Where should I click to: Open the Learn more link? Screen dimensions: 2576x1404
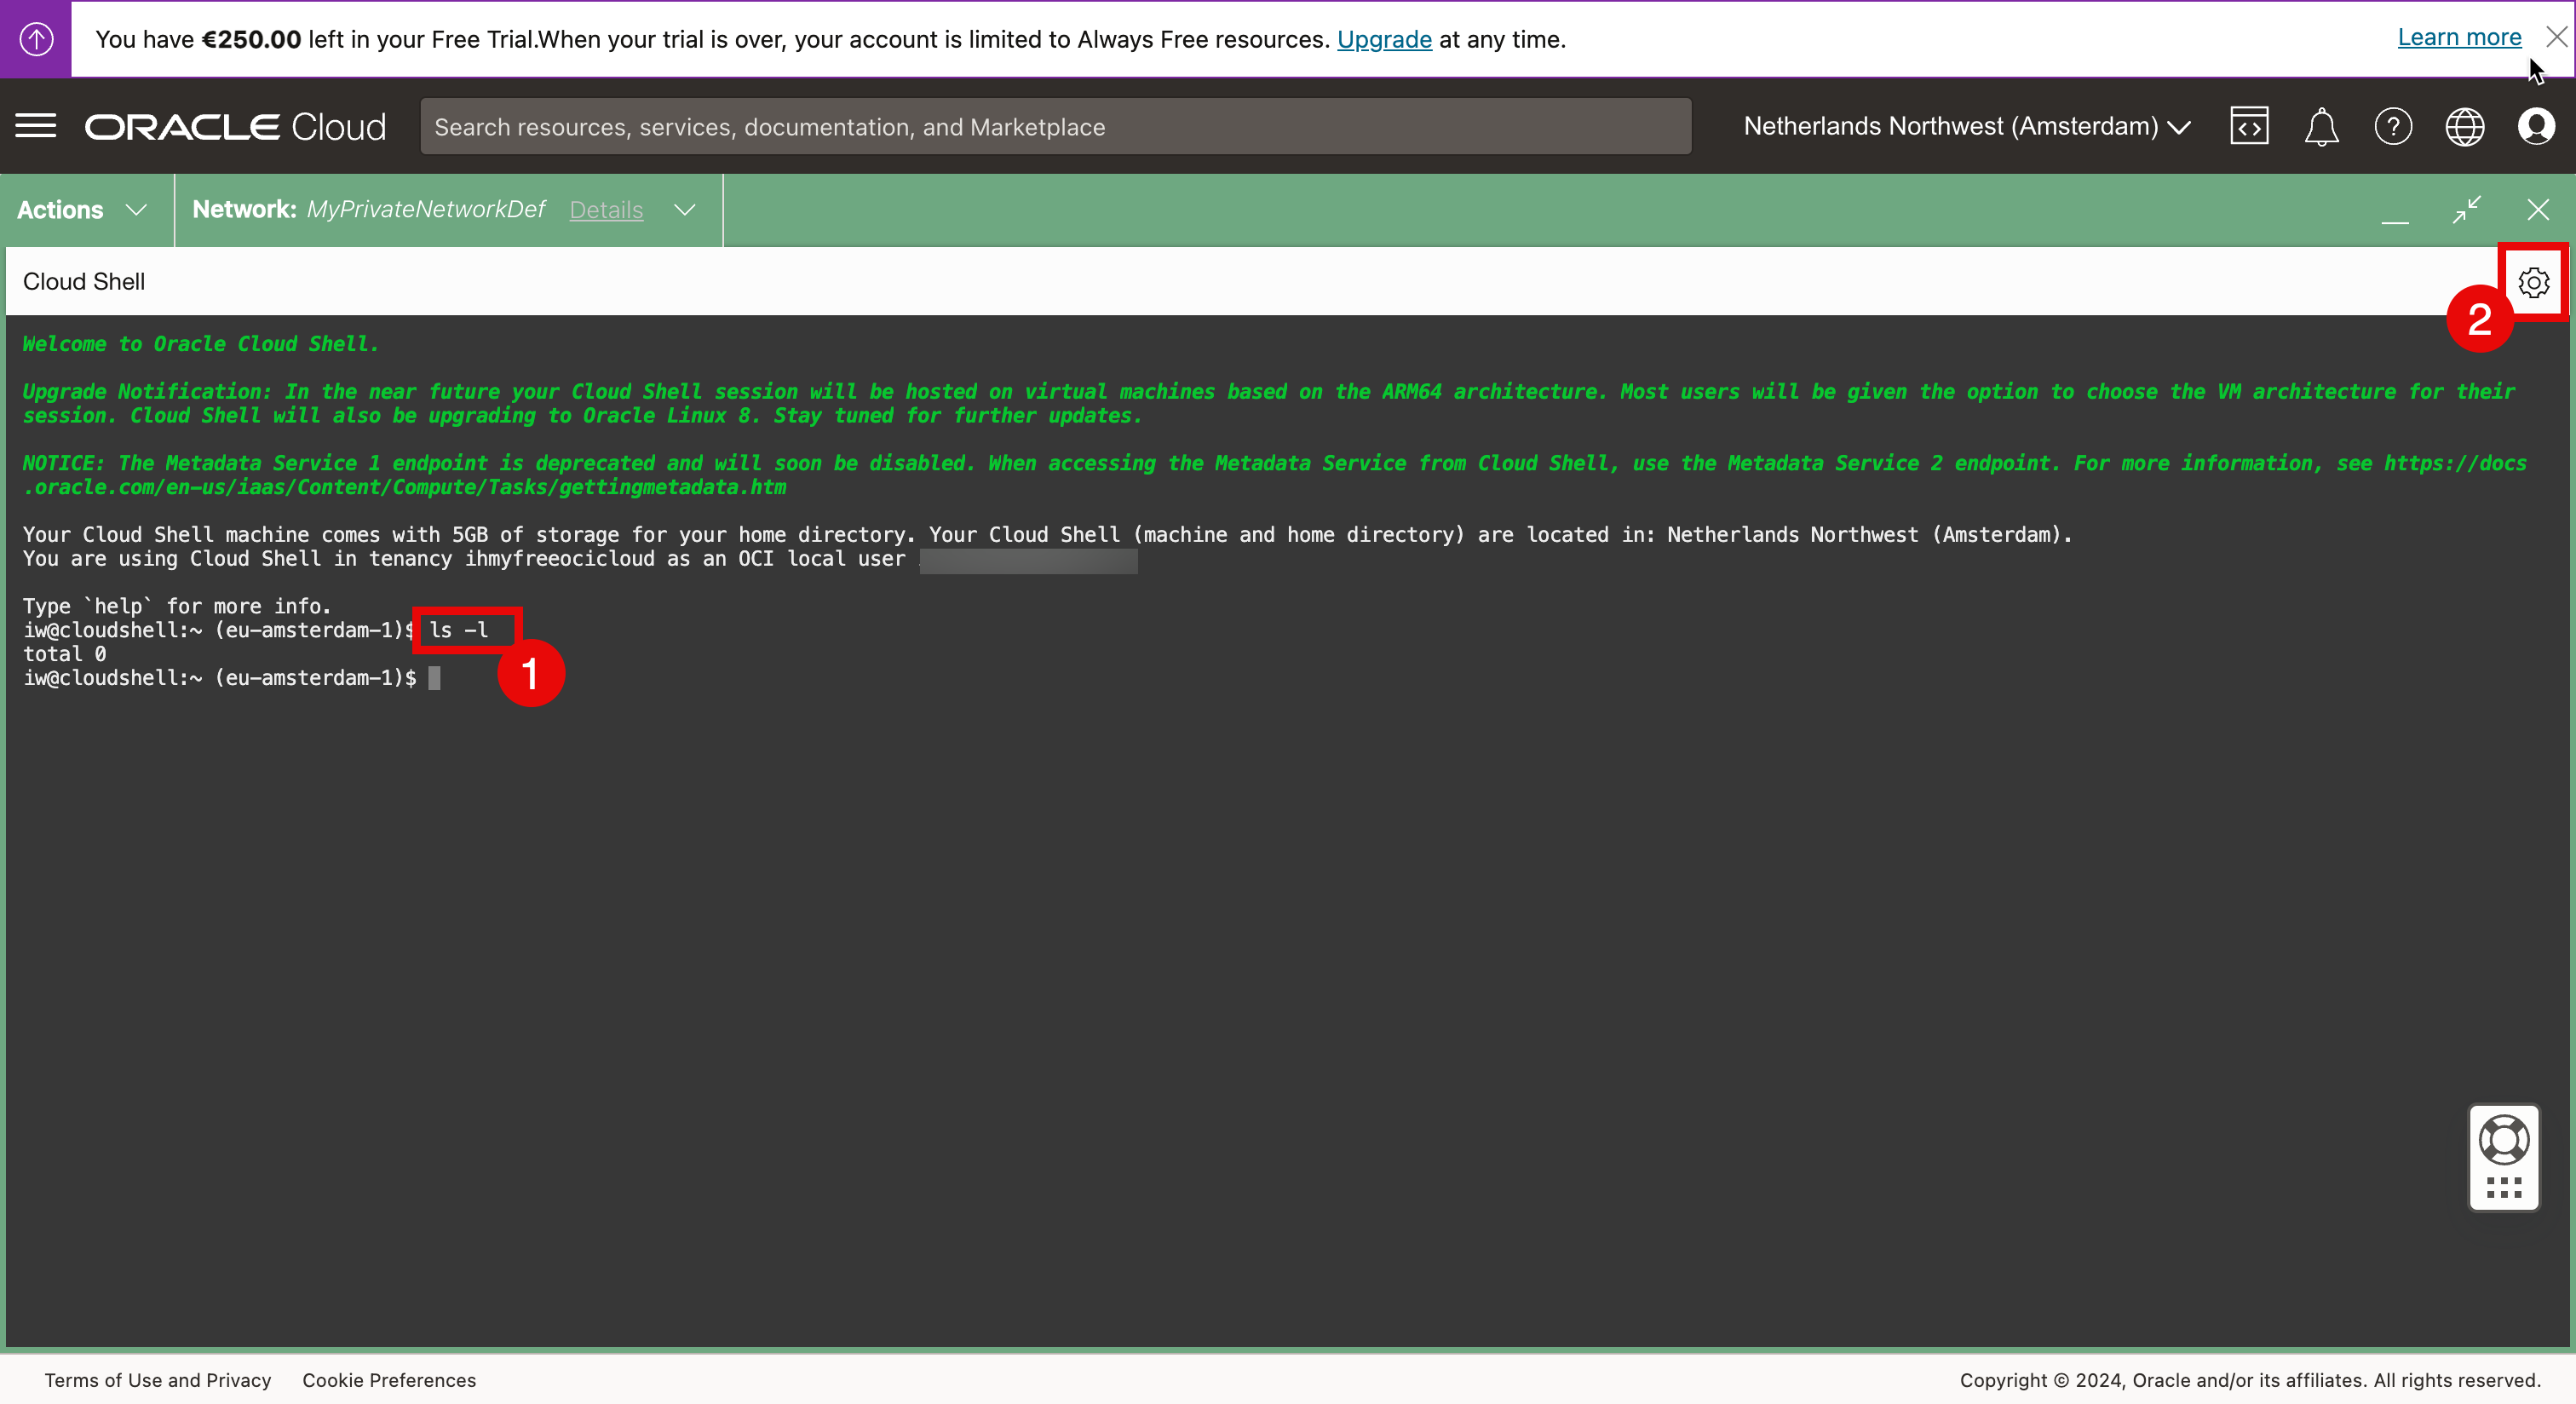coord(2459,38)
